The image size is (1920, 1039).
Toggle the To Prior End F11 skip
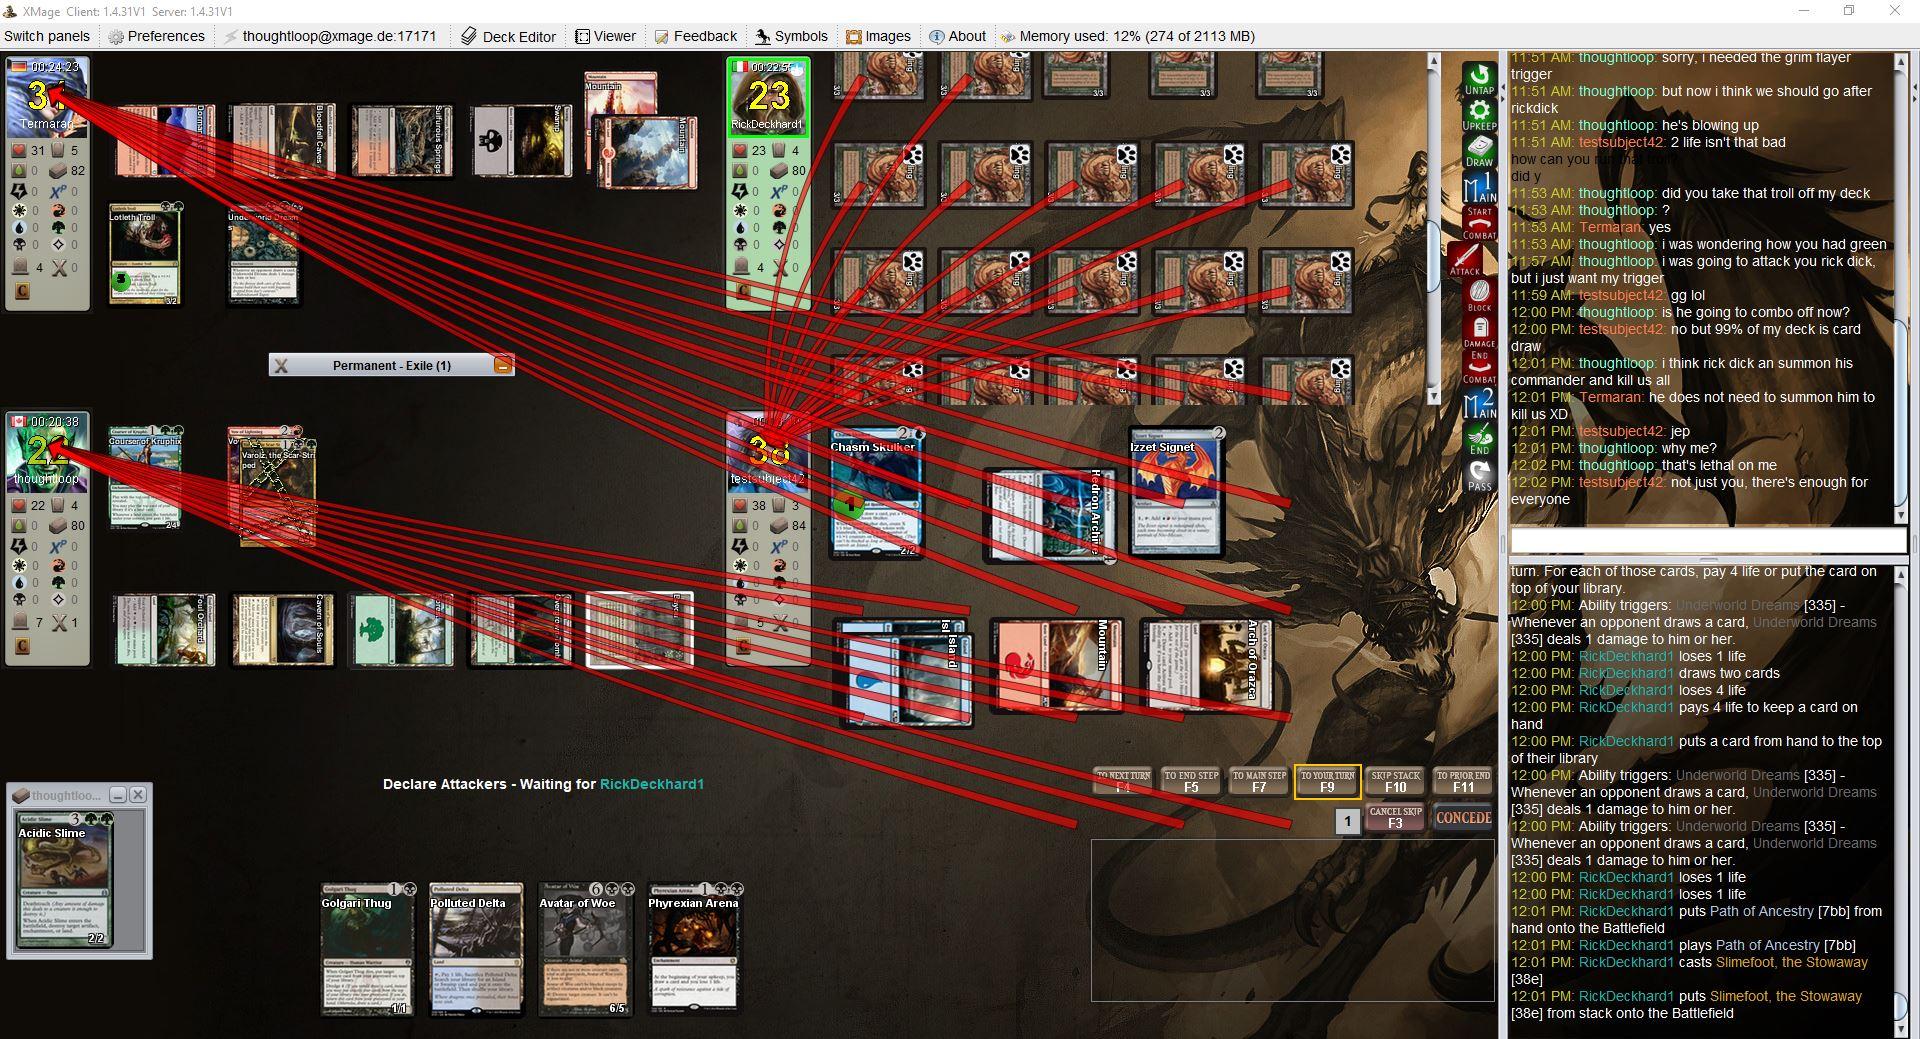pyautogui.click(x=1463, y=781)
